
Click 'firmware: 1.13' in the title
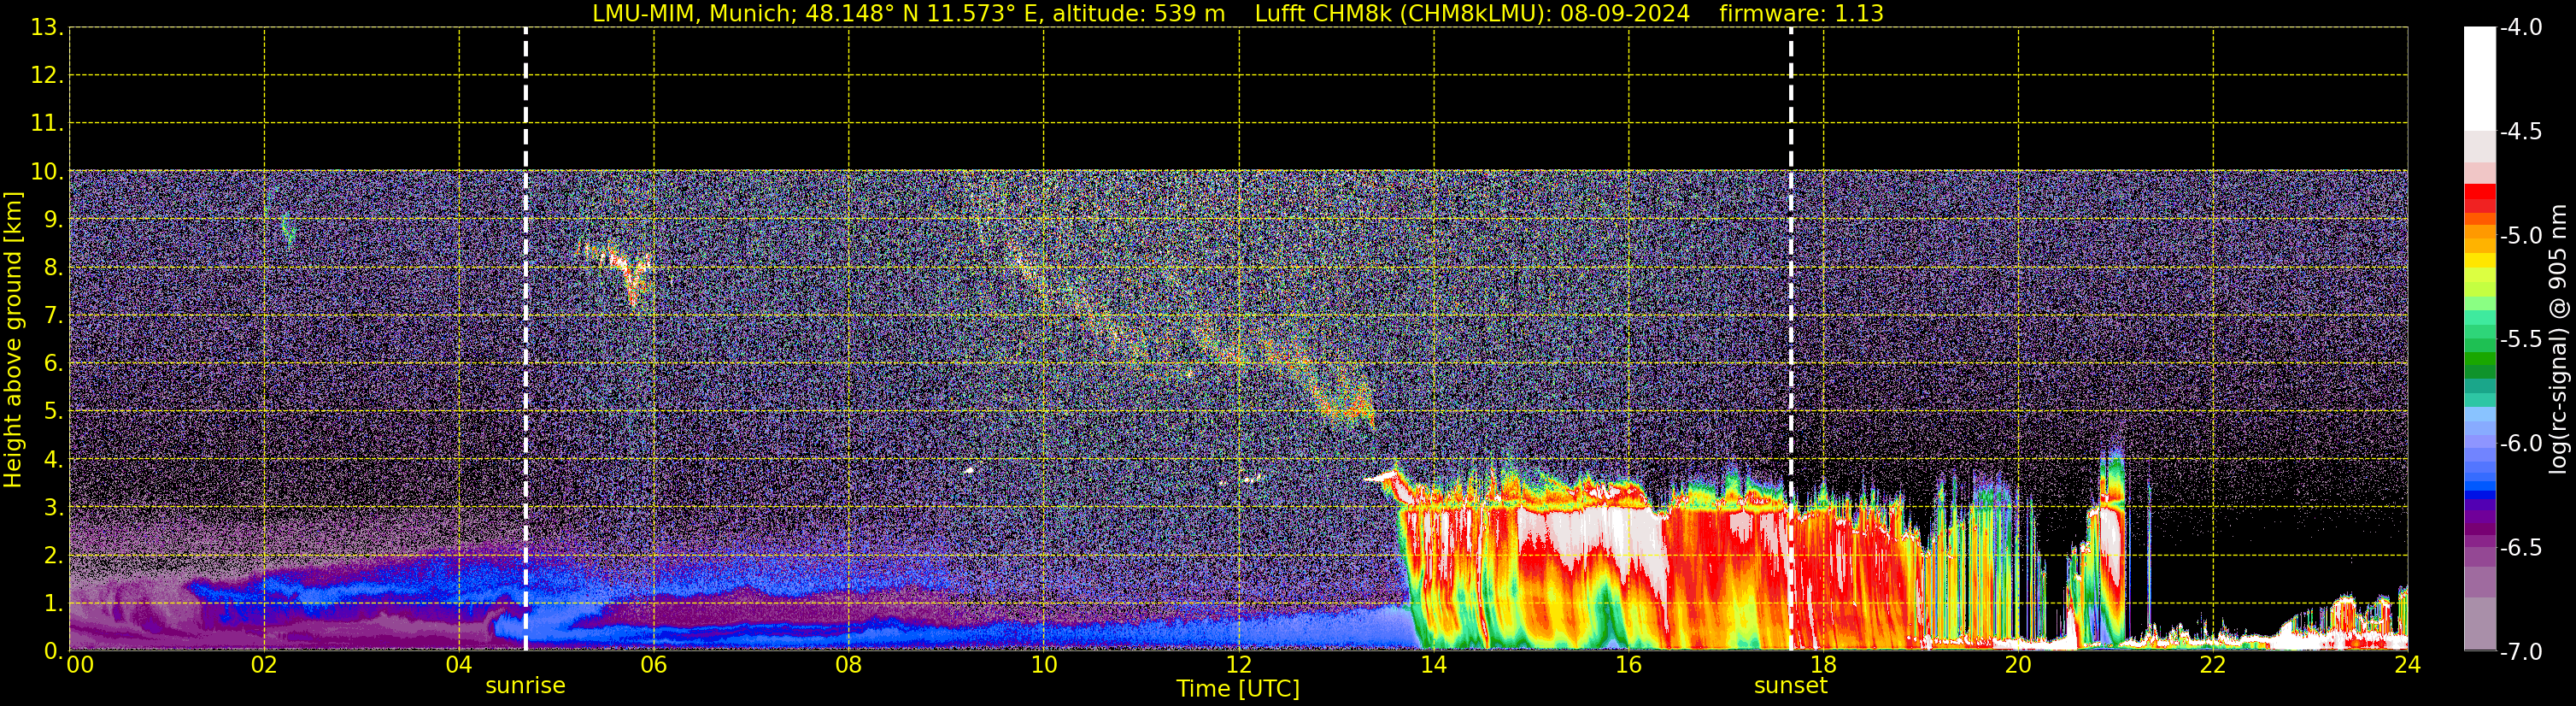(1801, 14)
